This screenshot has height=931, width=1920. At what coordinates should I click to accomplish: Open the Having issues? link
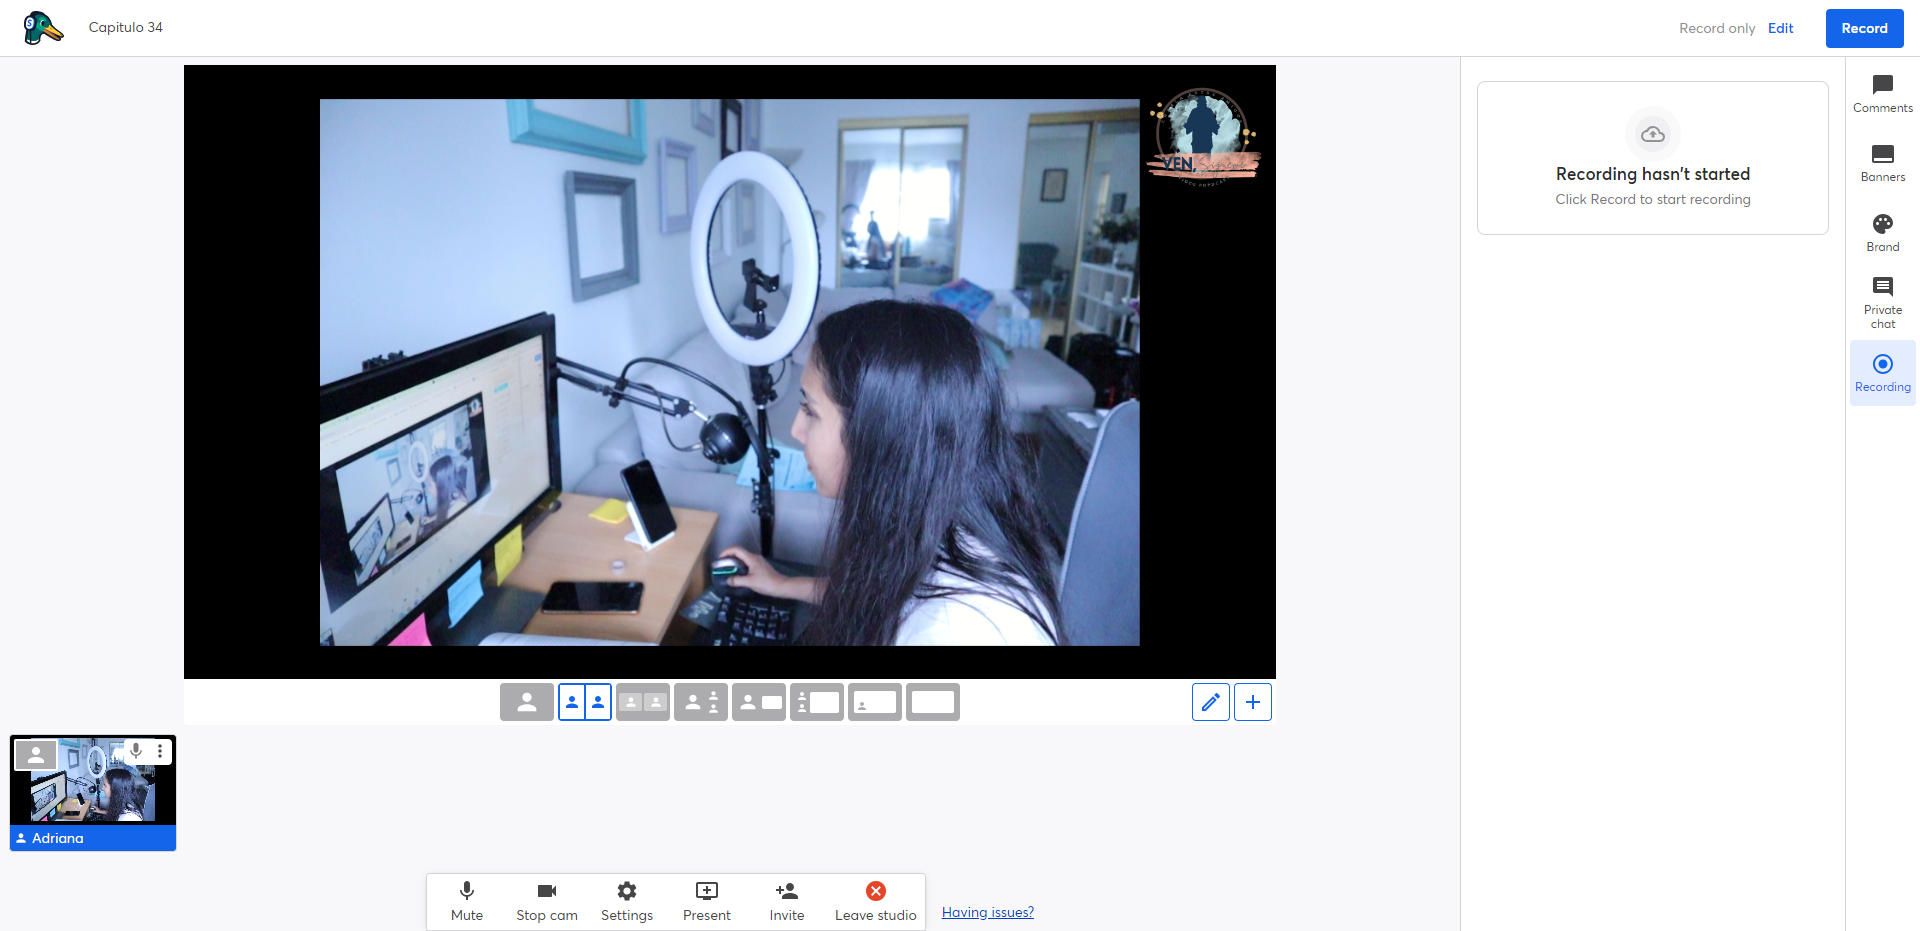pos(988,912)
